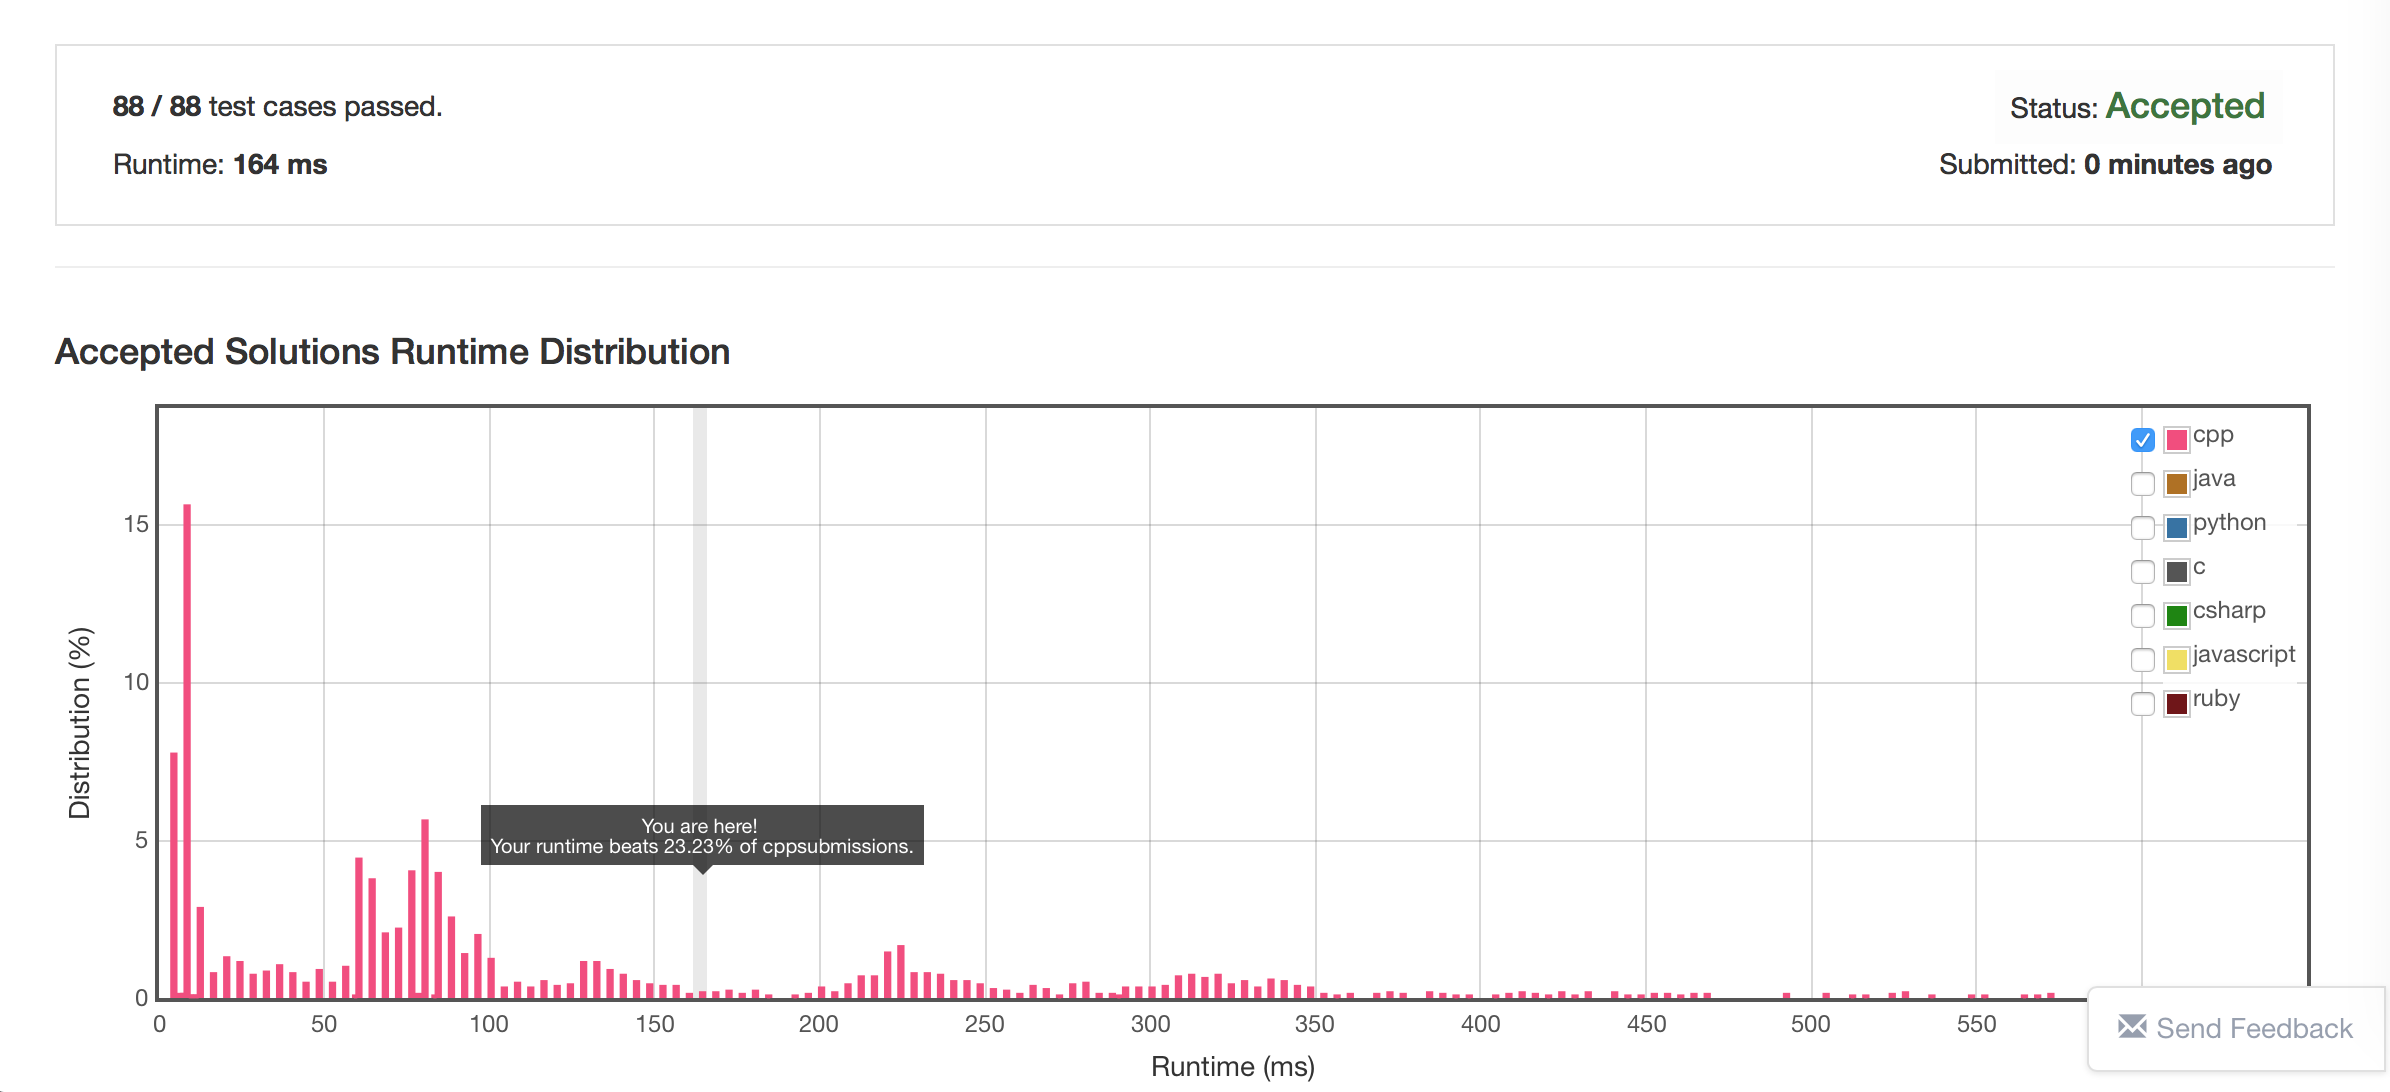This screenshot has width=2390, height=1092.
Task: Click the 'csharp' legend label
Action: [2229, 611]
